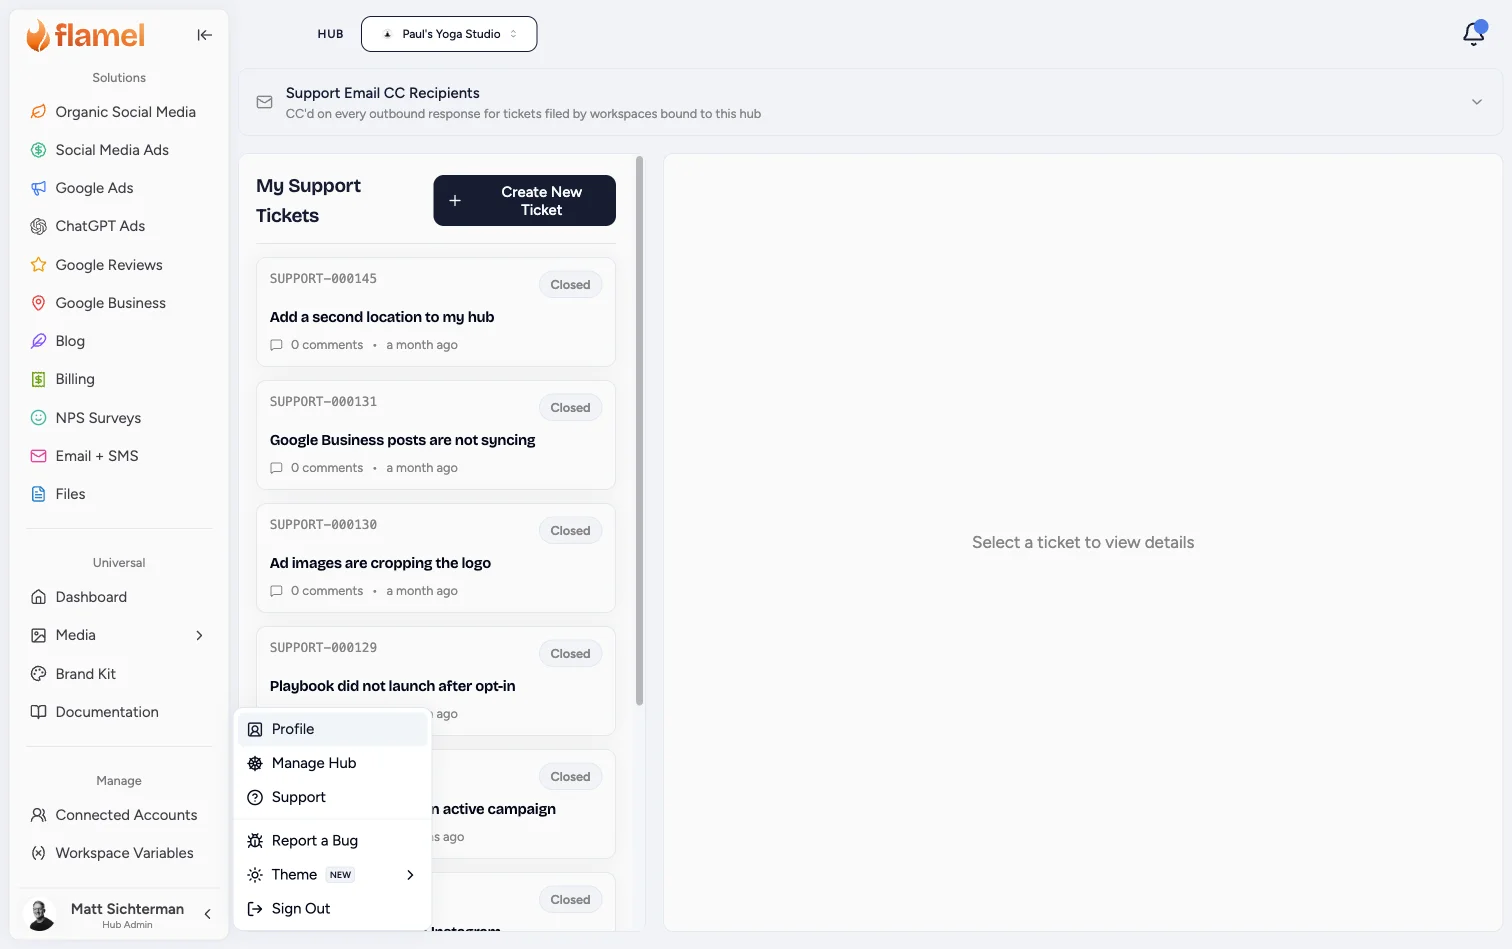
Task: Click the My Support Tickets heading
Action: [x=308, y=201]
